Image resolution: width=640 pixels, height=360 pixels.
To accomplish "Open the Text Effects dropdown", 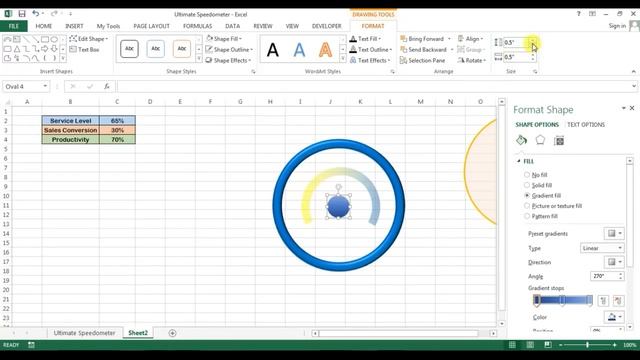I will pyautogui.click(x=370, y=60).
